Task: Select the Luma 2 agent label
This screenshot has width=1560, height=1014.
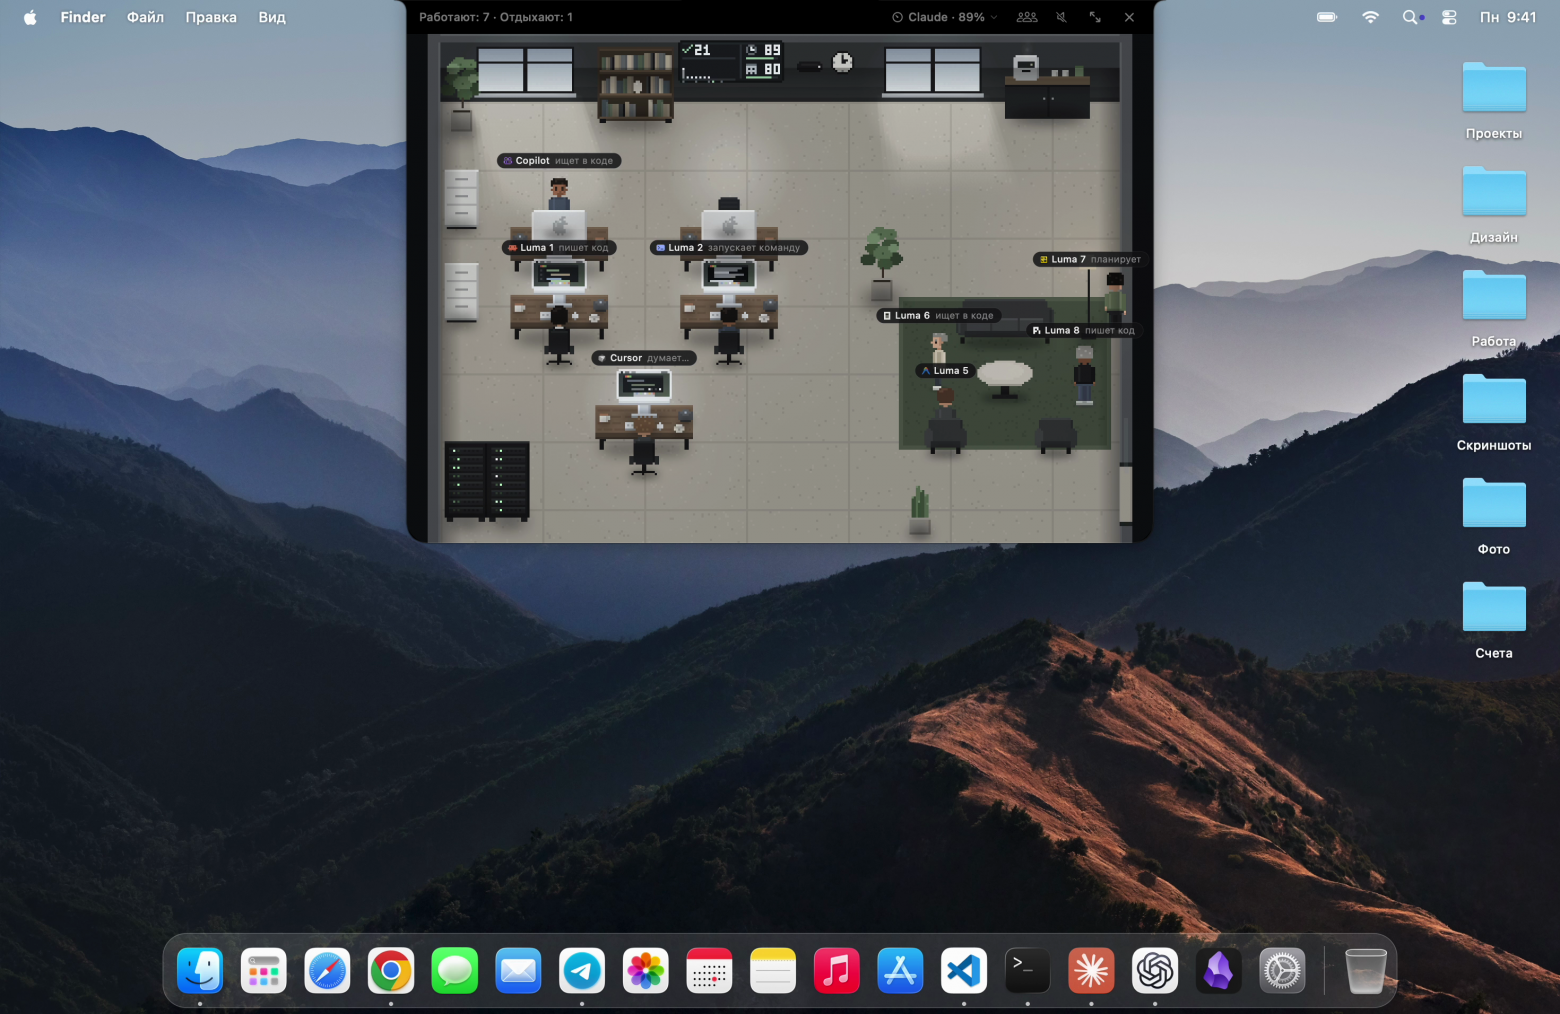Action: [728, 247]
